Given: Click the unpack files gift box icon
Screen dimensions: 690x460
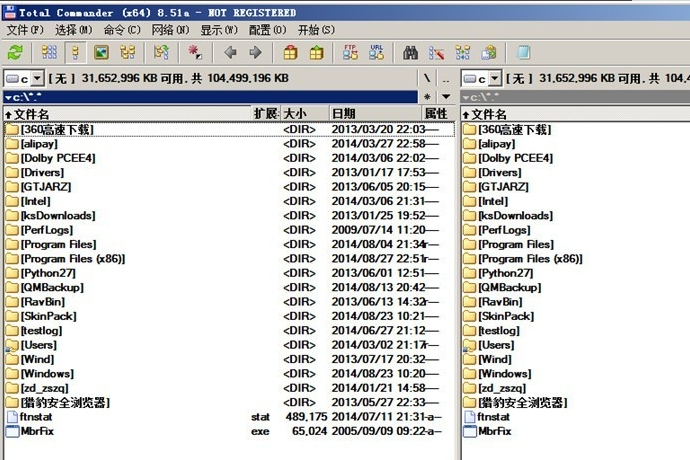Looking at the screenshot, I should [316, 53].
